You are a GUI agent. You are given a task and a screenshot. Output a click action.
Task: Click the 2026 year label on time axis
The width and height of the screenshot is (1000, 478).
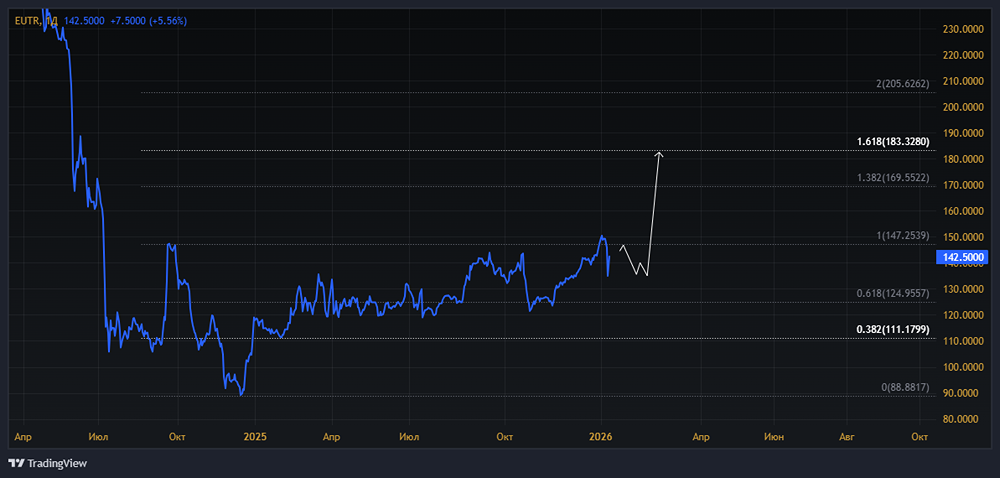pyautogui.click(x=601, y=437)
